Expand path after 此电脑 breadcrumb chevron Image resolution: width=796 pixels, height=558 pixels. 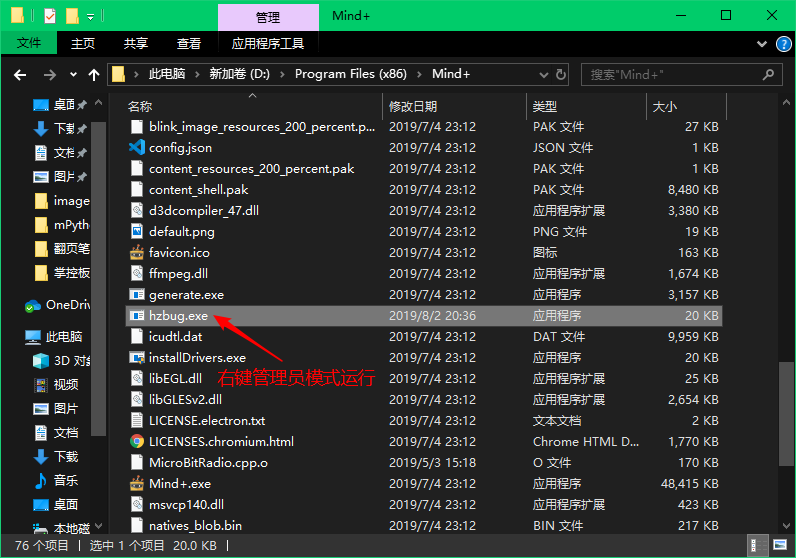point(197,75)
